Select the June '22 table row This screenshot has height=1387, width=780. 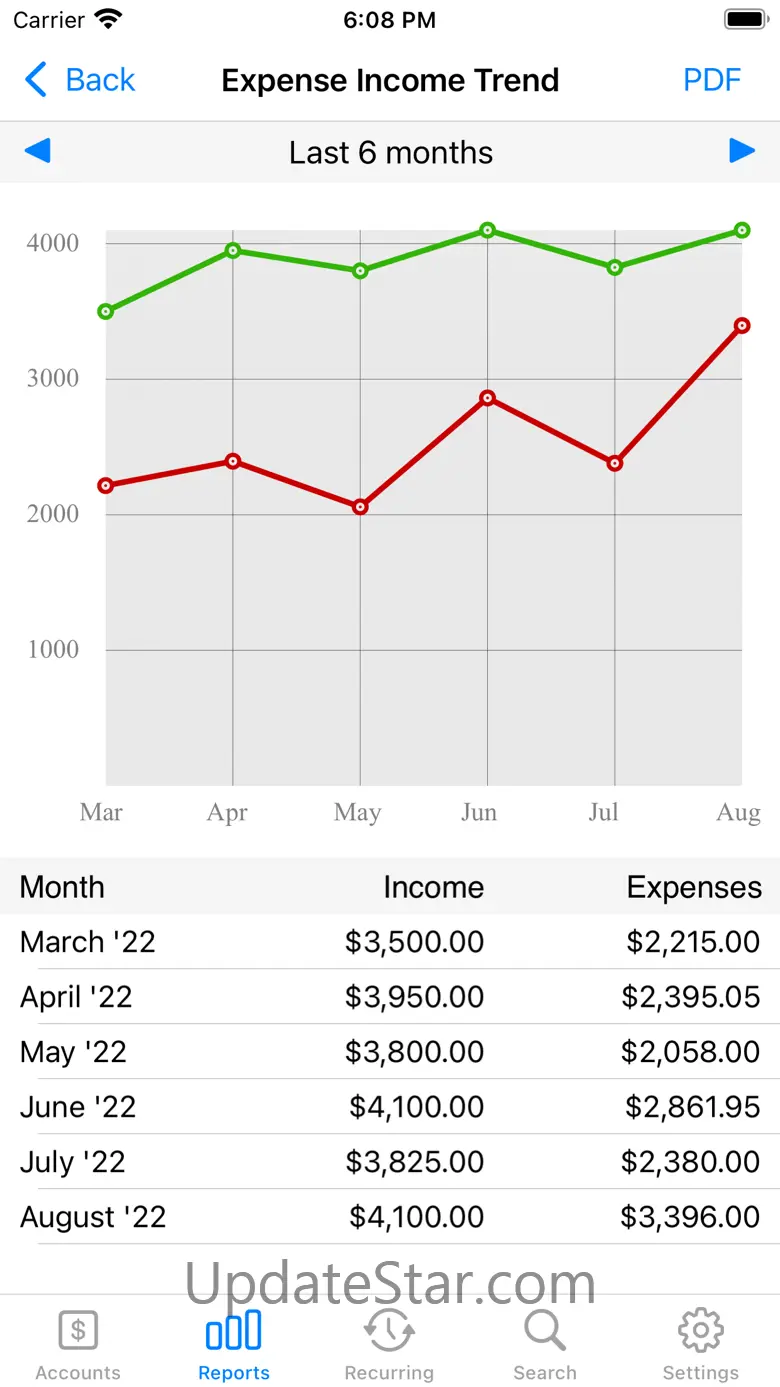(x=390, y=1107)
